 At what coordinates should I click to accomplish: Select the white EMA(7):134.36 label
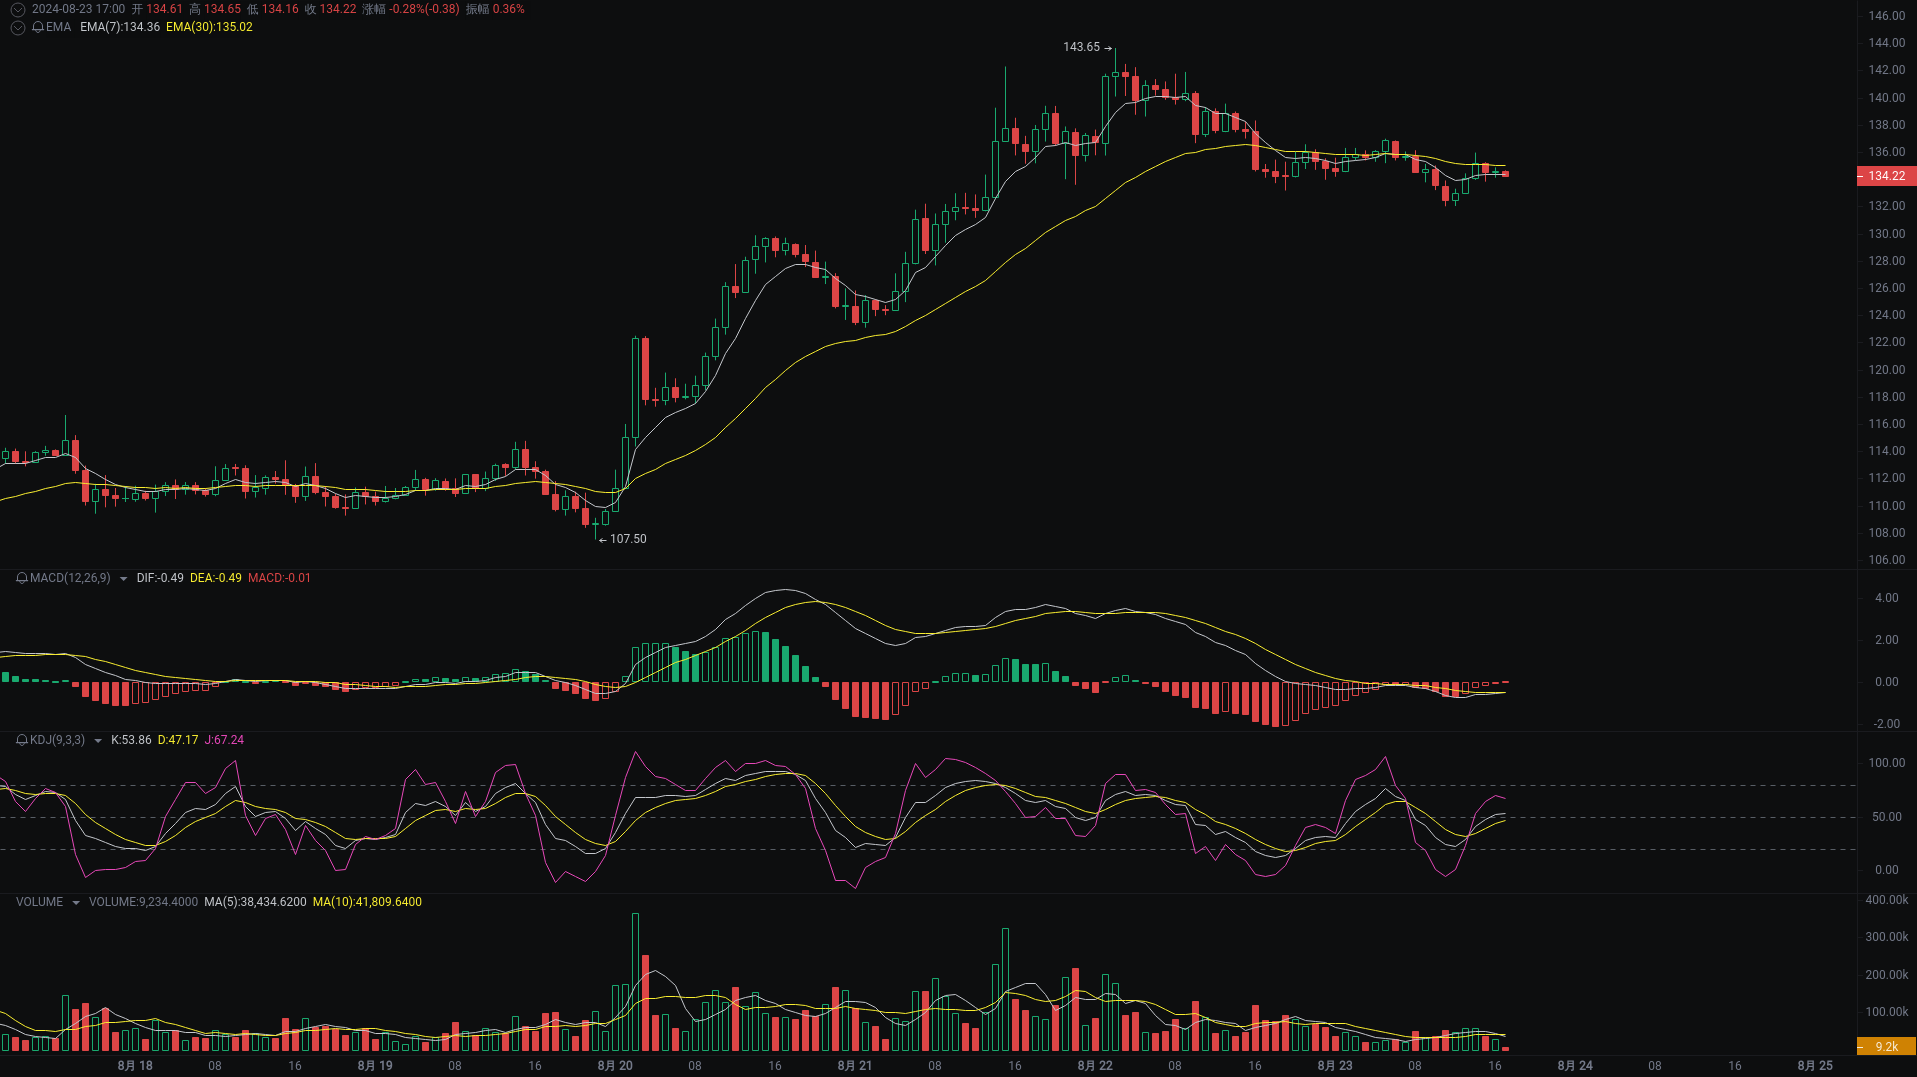[x=119, y=28]
